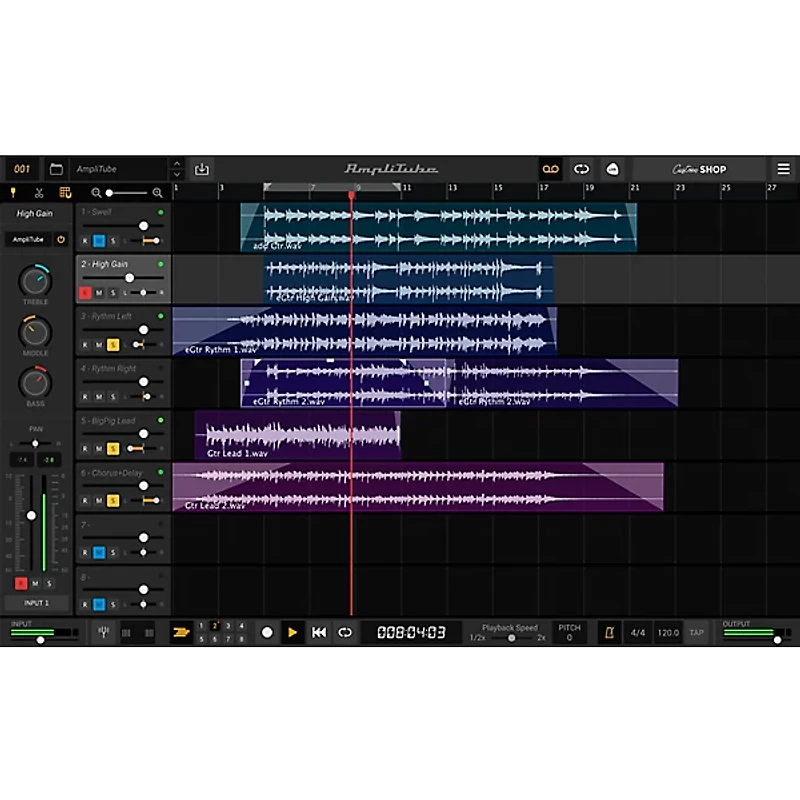
Task: Select the scissors editing tool
Action: pyautogui.click(x=38, y=193)
